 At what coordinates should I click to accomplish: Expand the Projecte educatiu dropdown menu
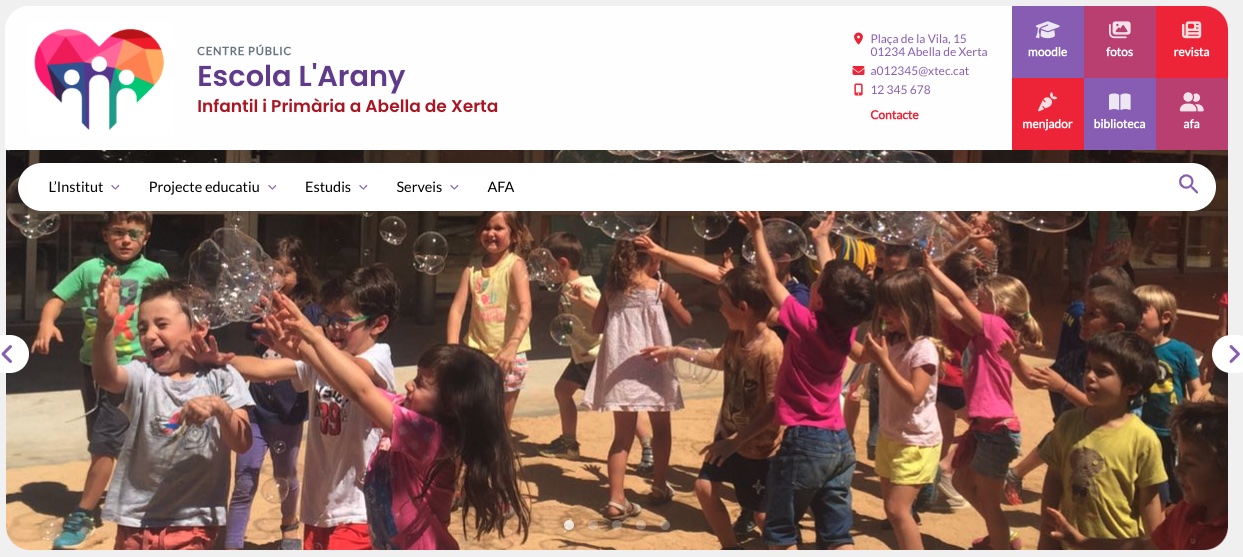pyautogui.click(x=213, y=187)
